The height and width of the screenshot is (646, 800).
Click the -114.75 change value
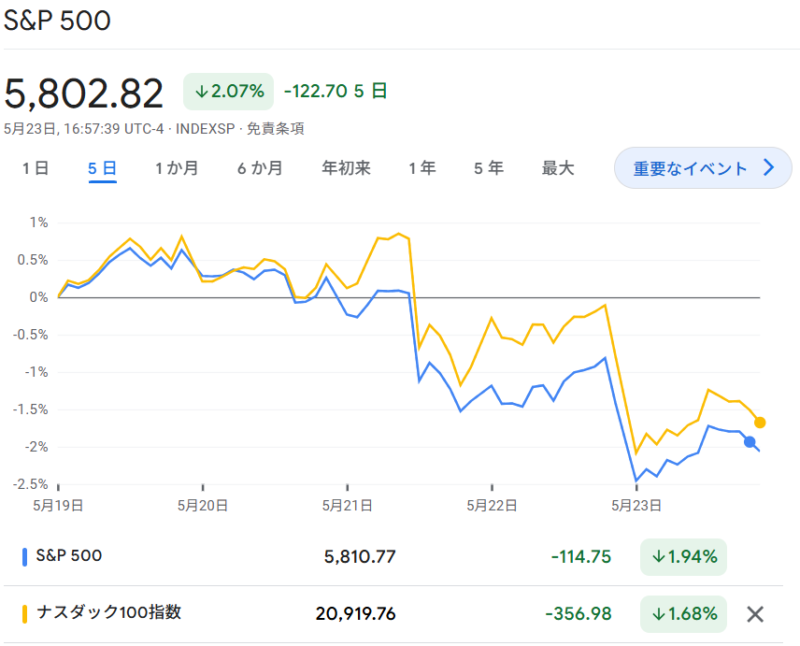581,557
